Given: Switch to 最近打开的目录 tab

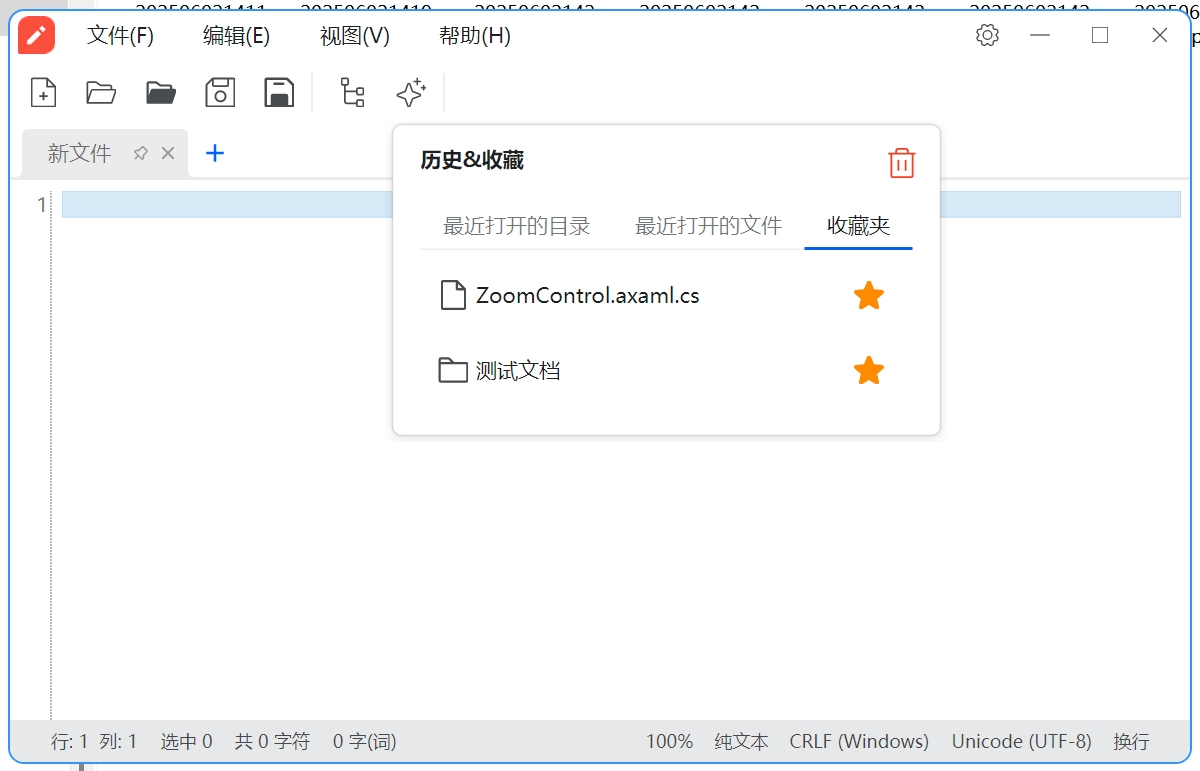Looking at the screenshot, I should 517,226.
